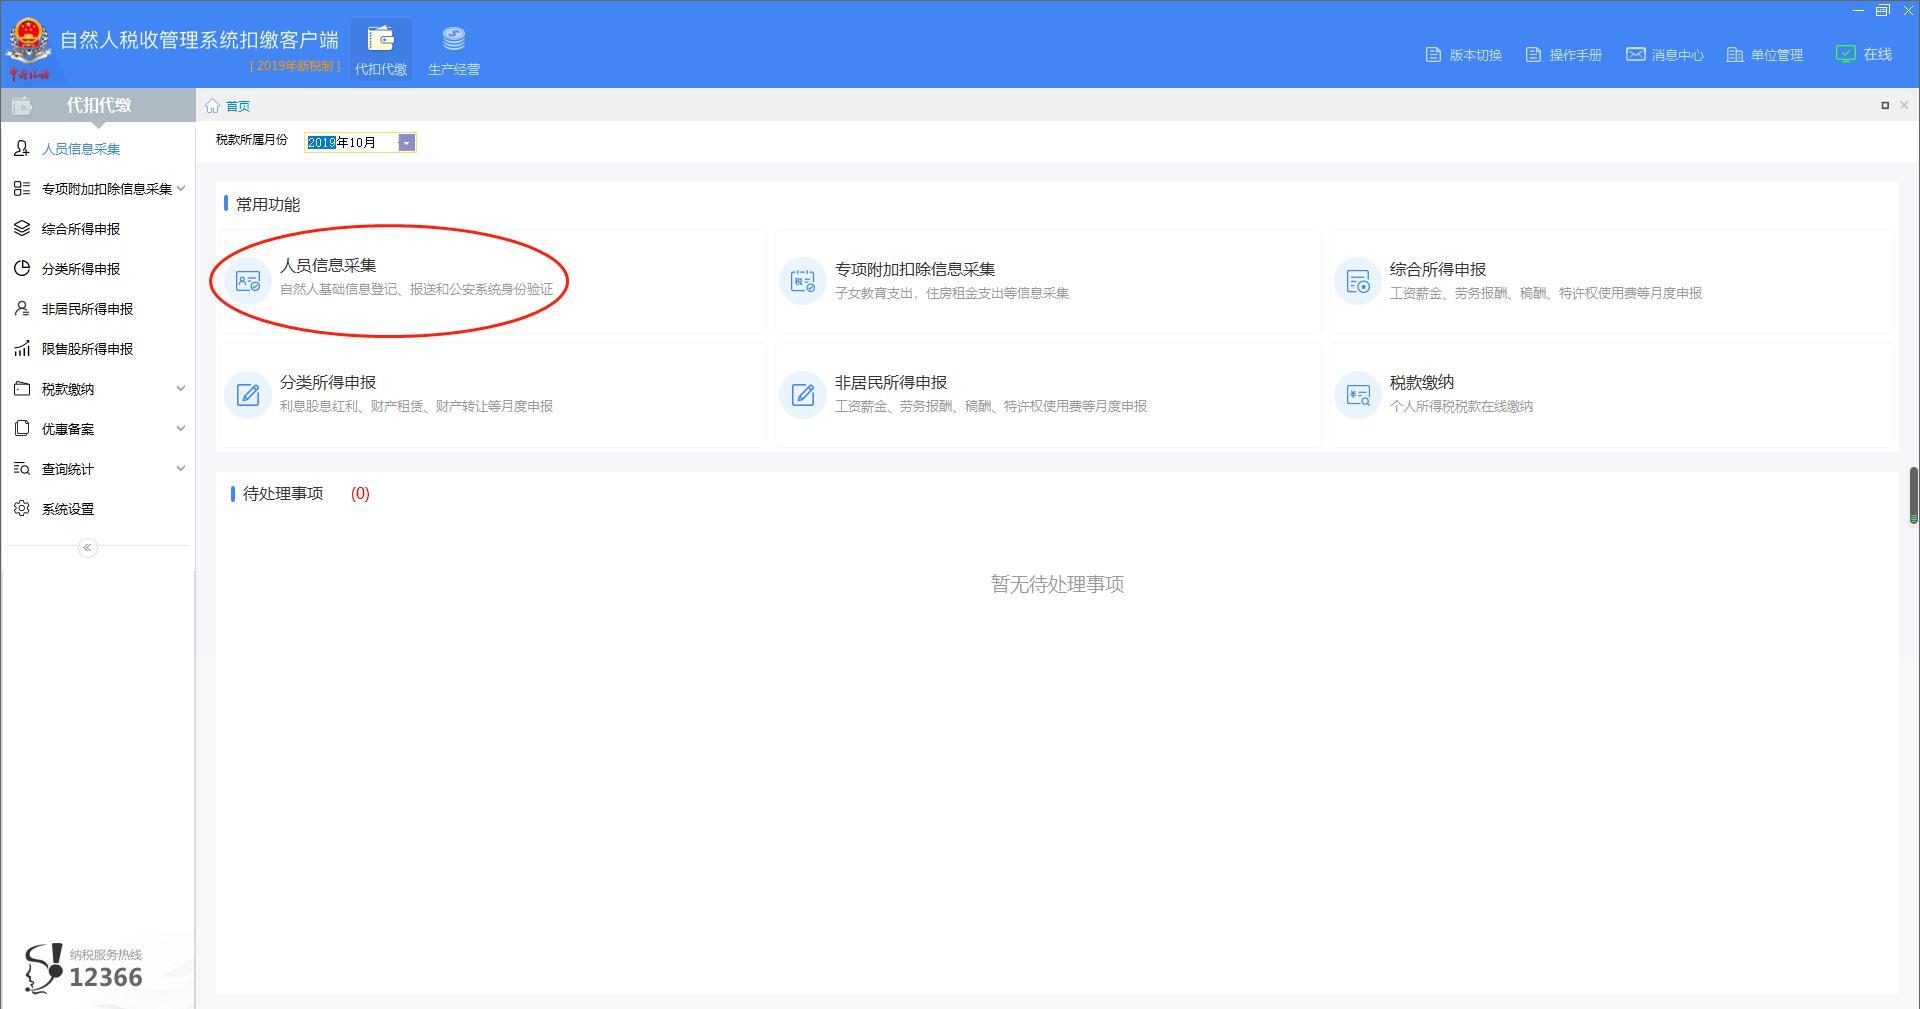Open 消息中心 envelope icon

[1635, 54]
